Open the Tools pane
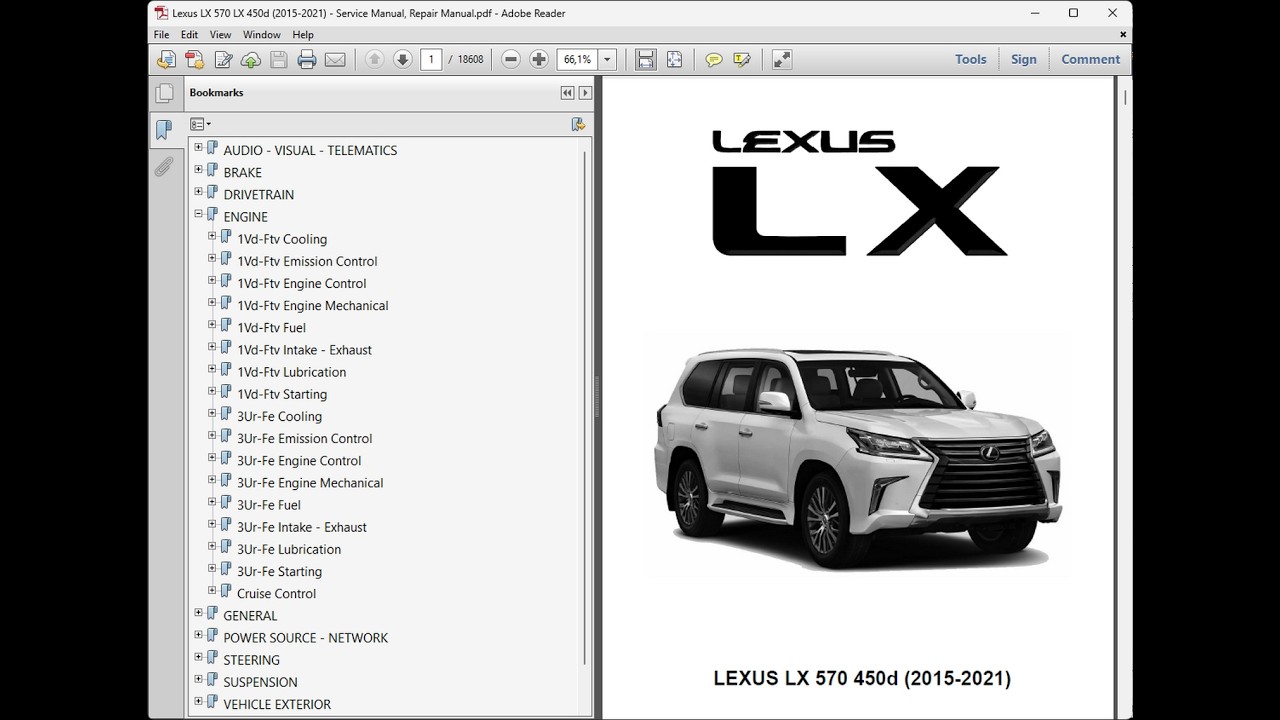Viewport: 1280px width, 720px height. pos(971,60)
